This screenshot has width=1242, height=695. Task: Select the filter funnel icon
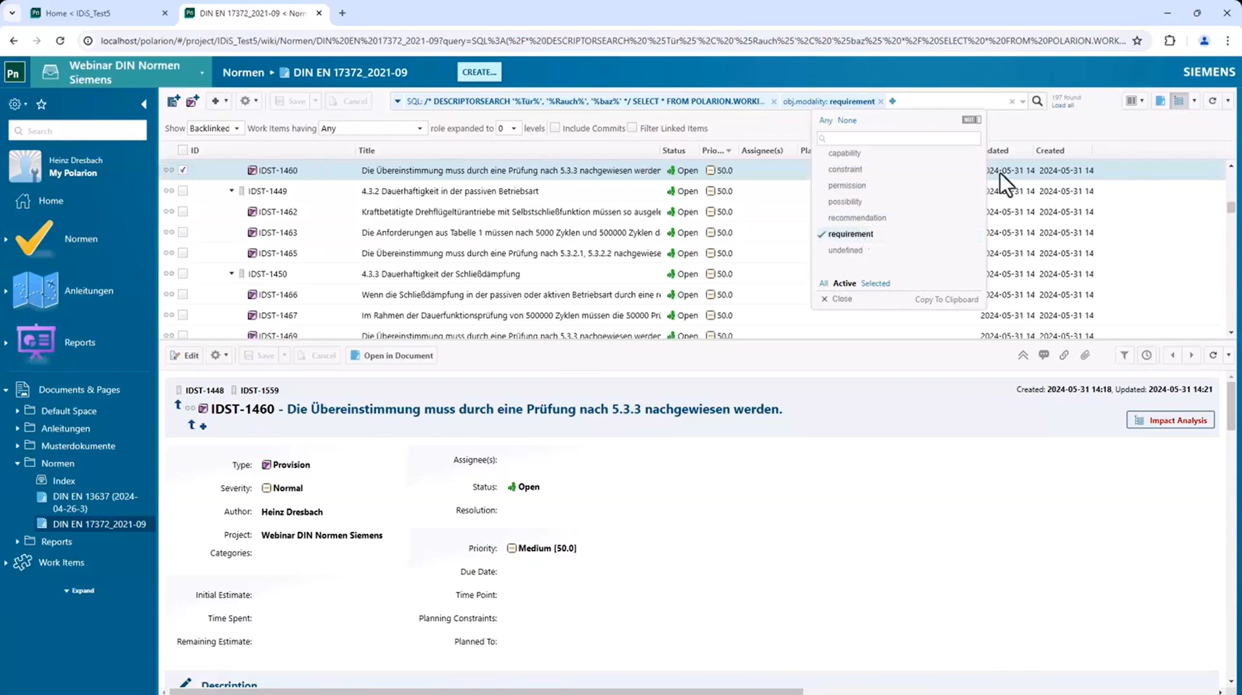point(1125,355)
